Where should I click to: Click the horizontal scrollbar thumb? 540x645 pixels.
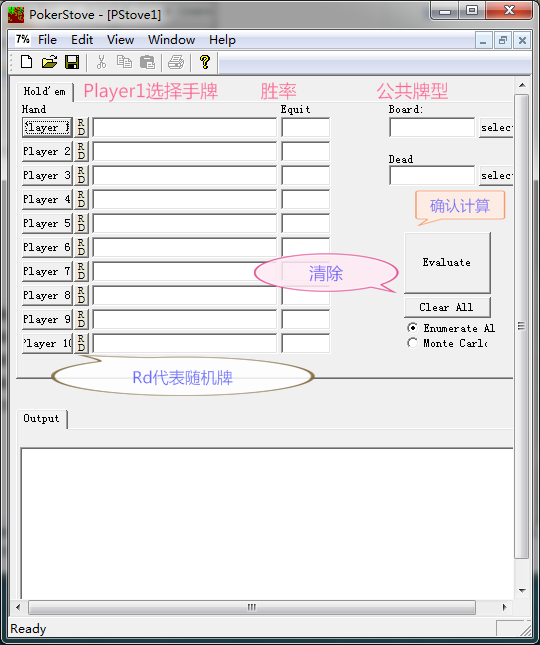point(252,607)
